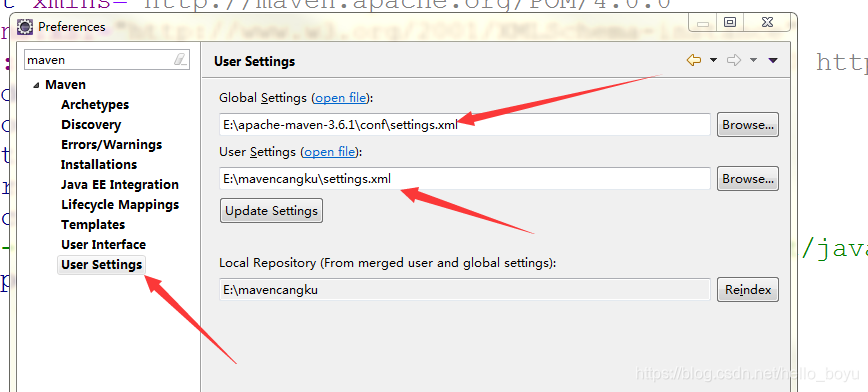Click the Local Repository label text
The image size is (868, 392).
click(x=388, y=263)
